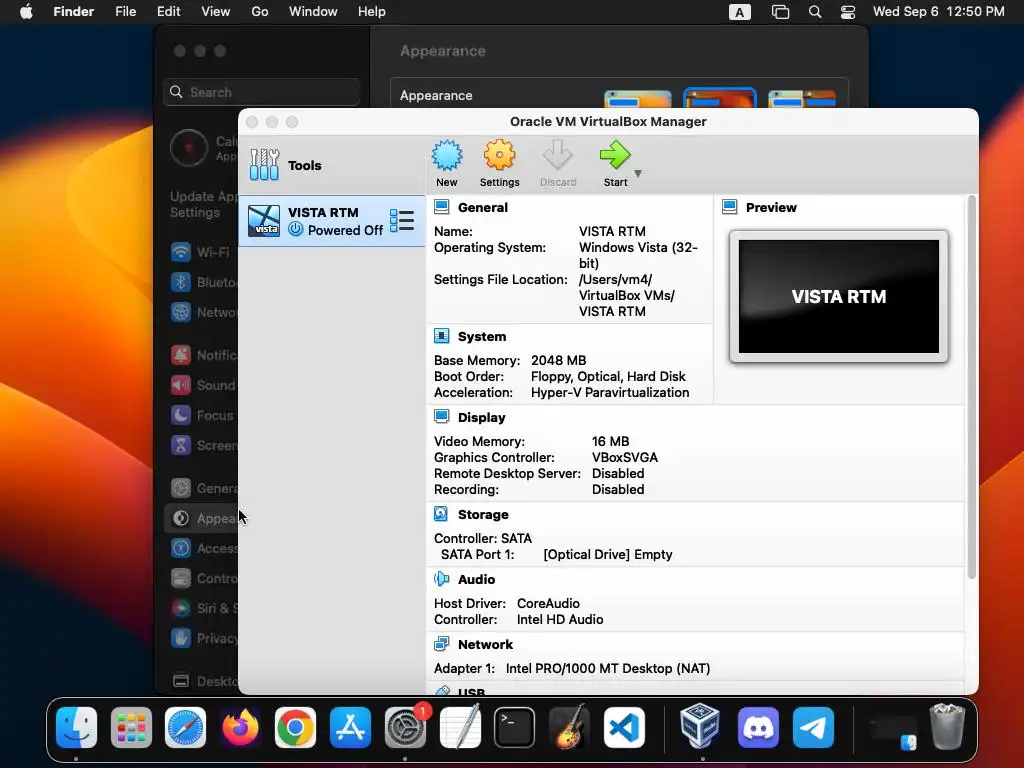Click the input source A icon in menu bar
This screenshot has width=1024, height=768.
[739, 12]
